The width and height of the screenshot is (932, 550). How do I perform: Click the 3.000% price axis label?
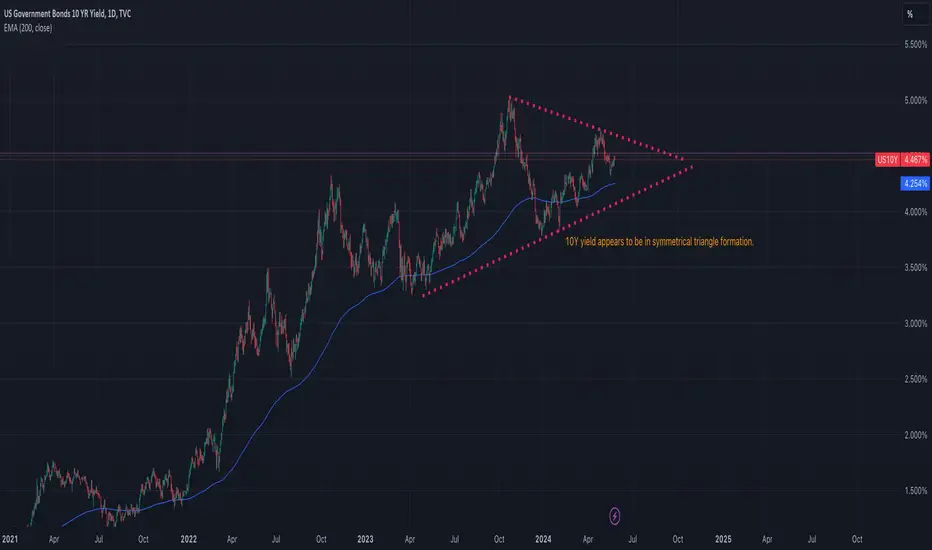pos(915,323)
